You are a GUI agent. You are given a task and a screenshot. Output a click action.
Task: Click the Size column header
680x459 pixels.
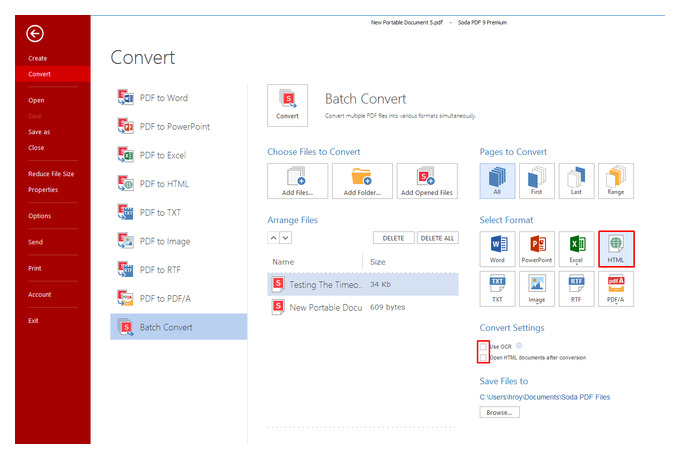click(x=377, y=262)
